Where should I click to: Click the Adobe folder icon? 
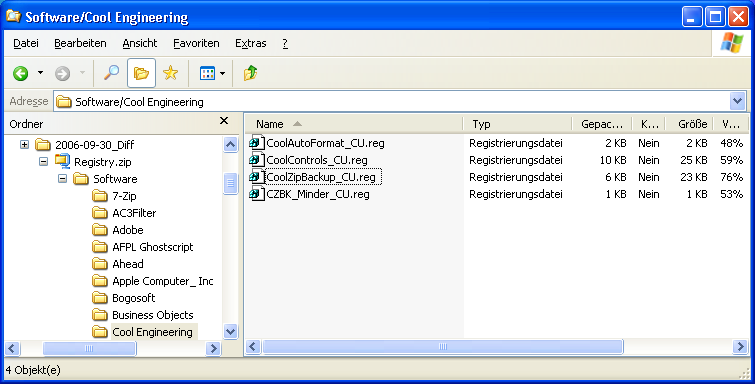[x=100, y=230]
